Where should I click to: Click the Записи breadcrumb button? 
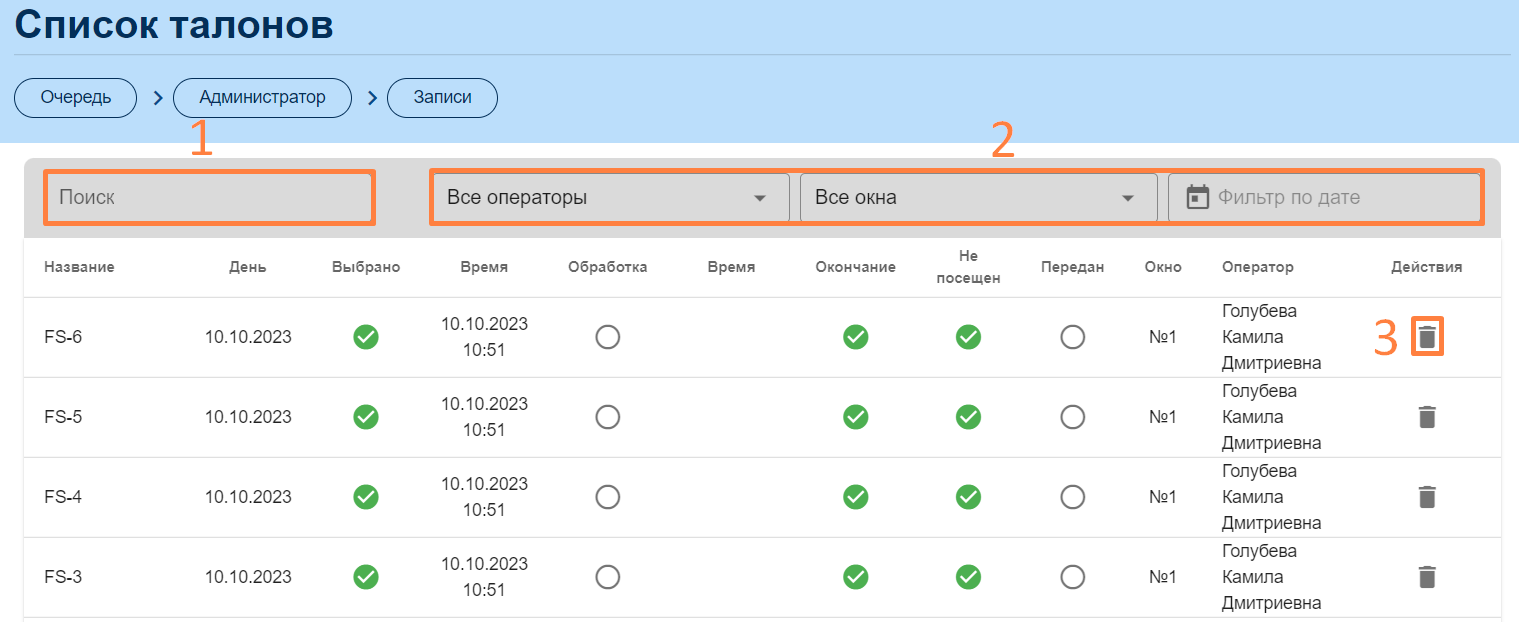(x=442, y=98)
